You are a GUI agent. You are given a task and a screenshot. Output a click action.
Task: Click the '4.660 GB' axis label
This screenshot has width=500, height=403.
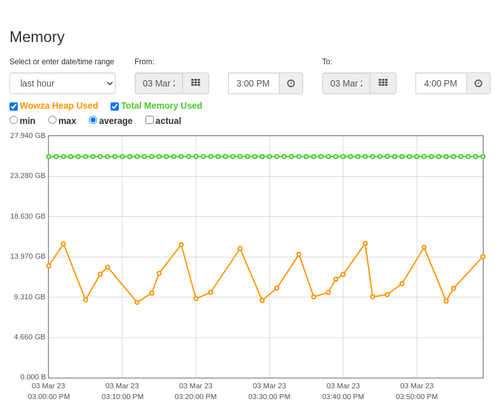29,337
